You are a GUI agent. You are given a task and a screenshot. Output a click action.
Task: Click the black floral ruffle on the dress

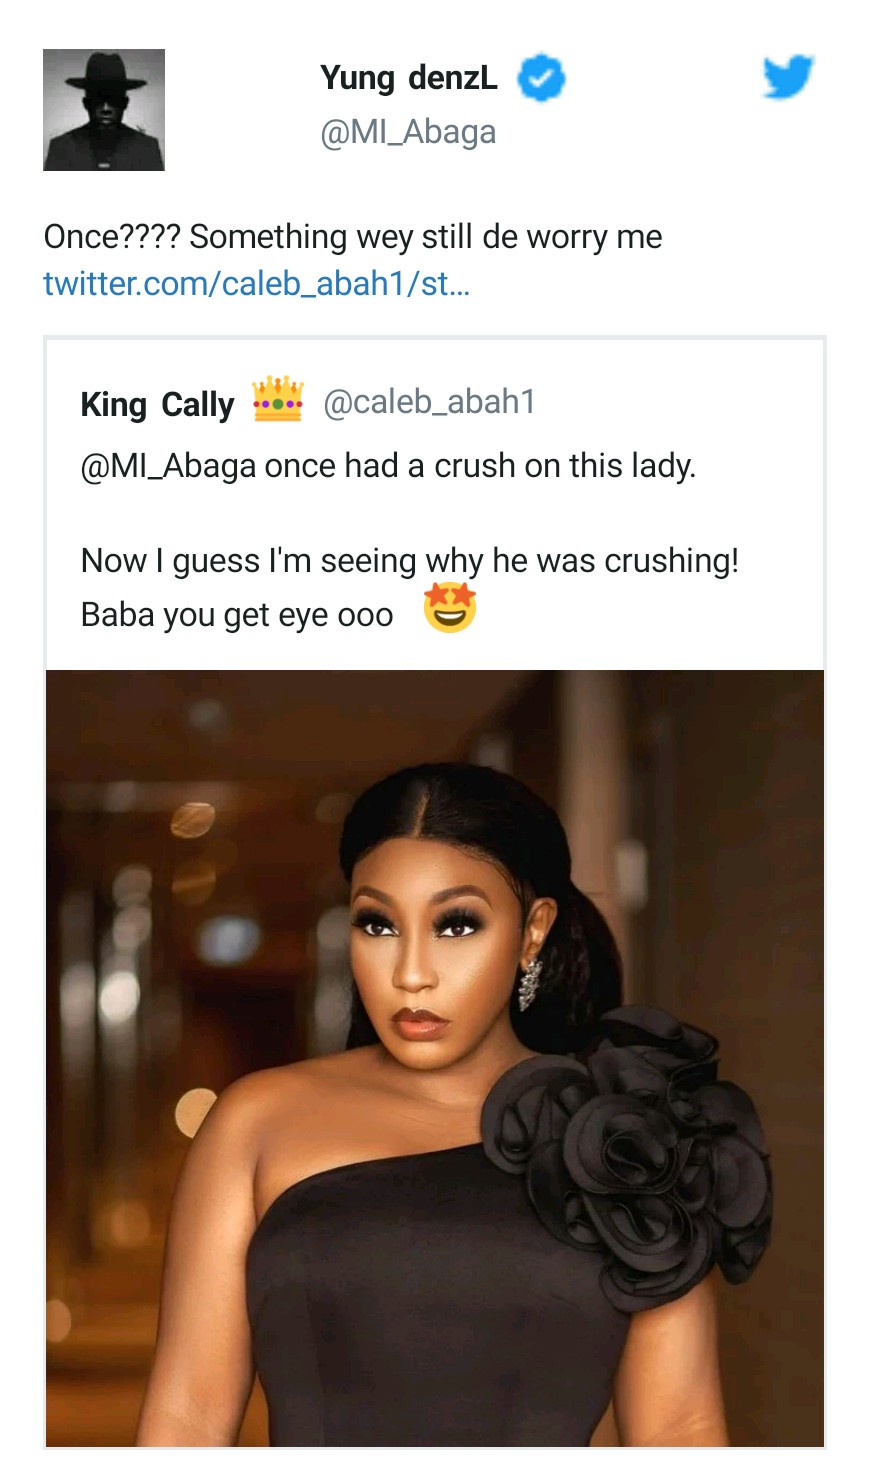click(630, 1150)
